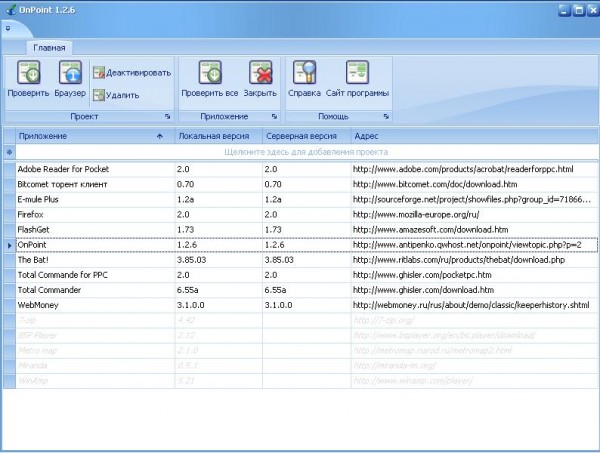Viewport: 600px width, 453px height.
Task: Open Справка help icon
Action: click(x=303, y=73)
